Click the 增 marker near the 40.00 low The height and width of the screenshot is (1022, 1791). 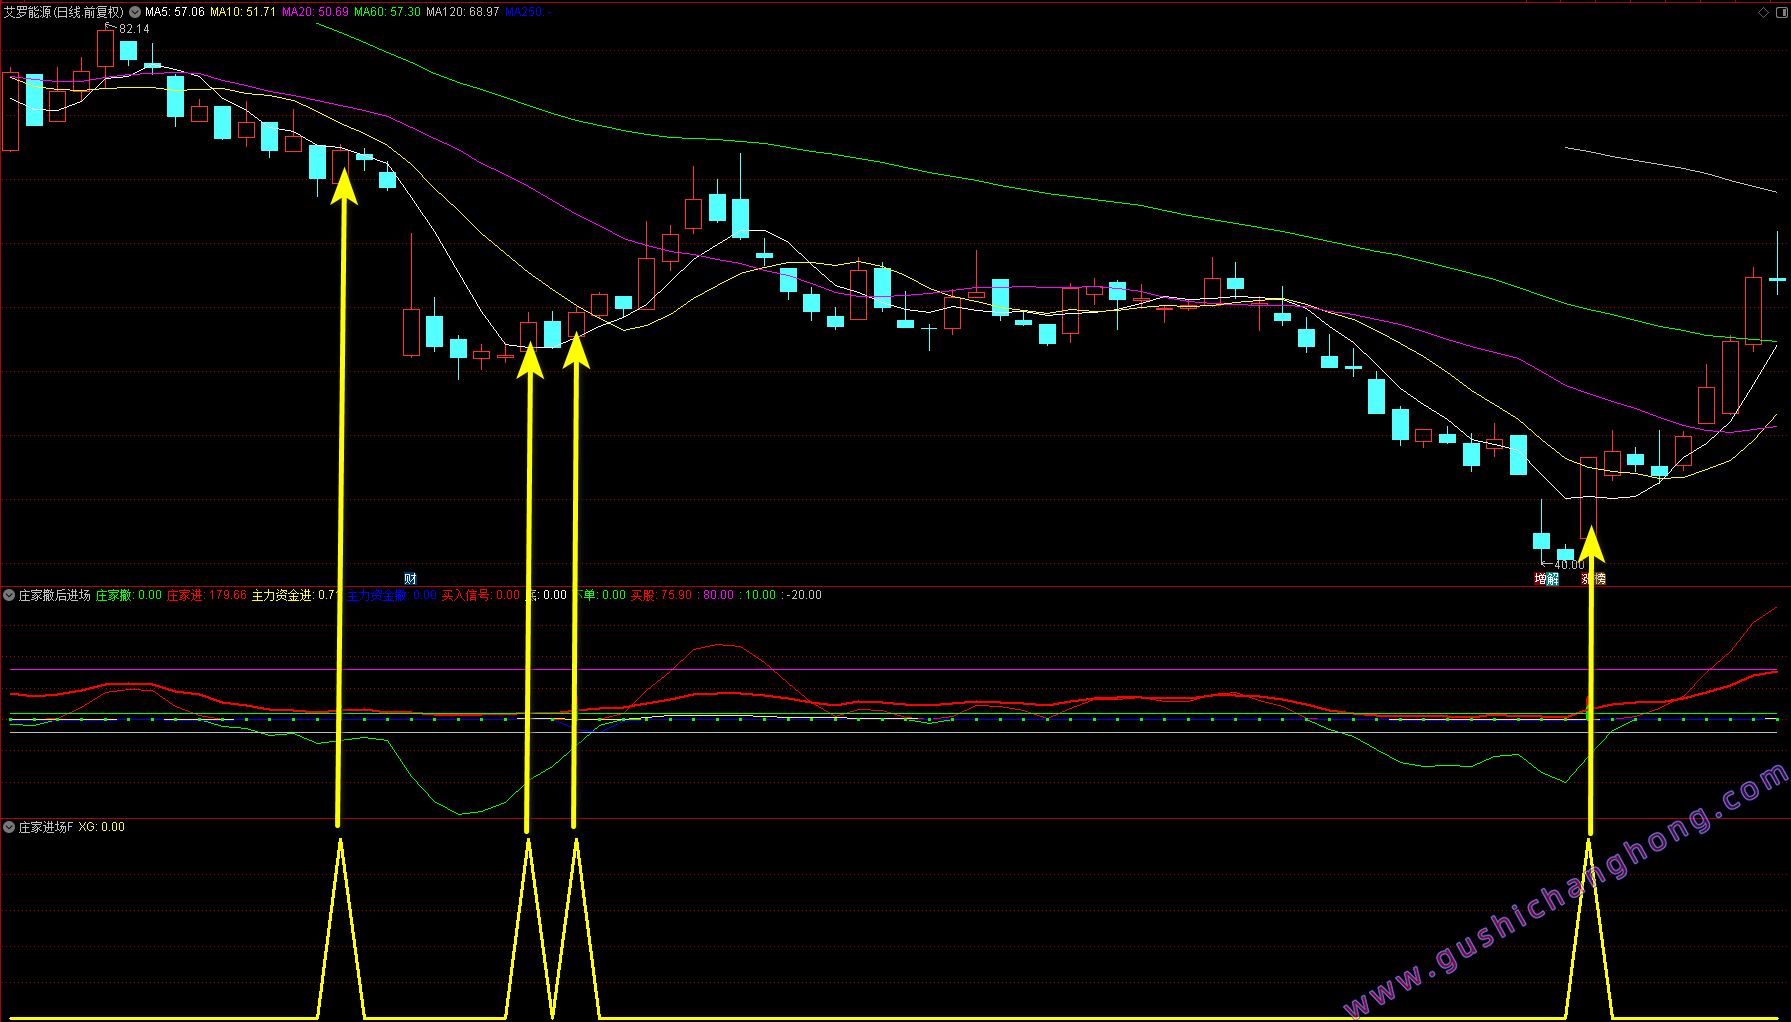click(1541, 579)
